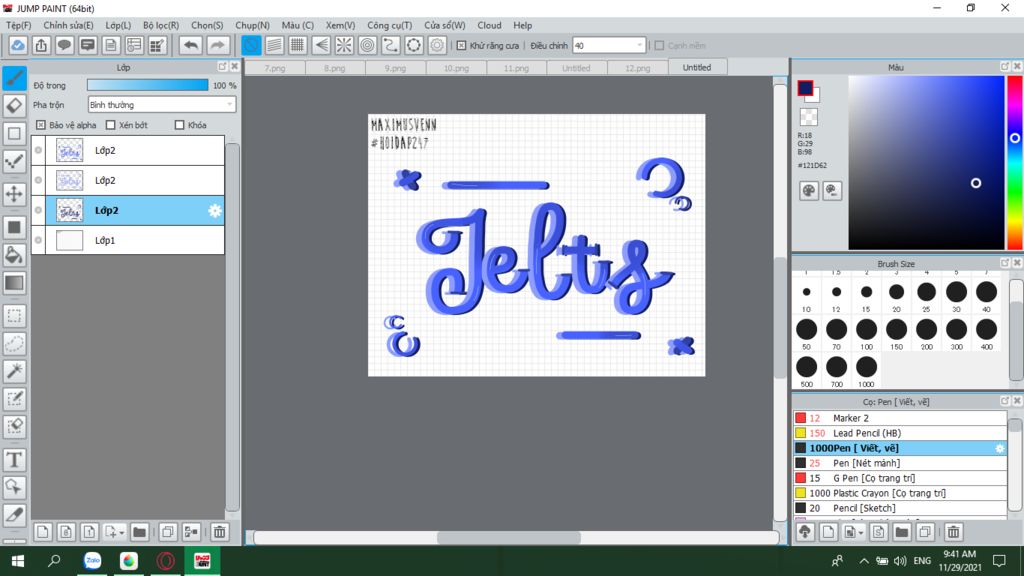Click the Redo arrow in toolbar
The image size is (1024, 576).
pos(217,45)
